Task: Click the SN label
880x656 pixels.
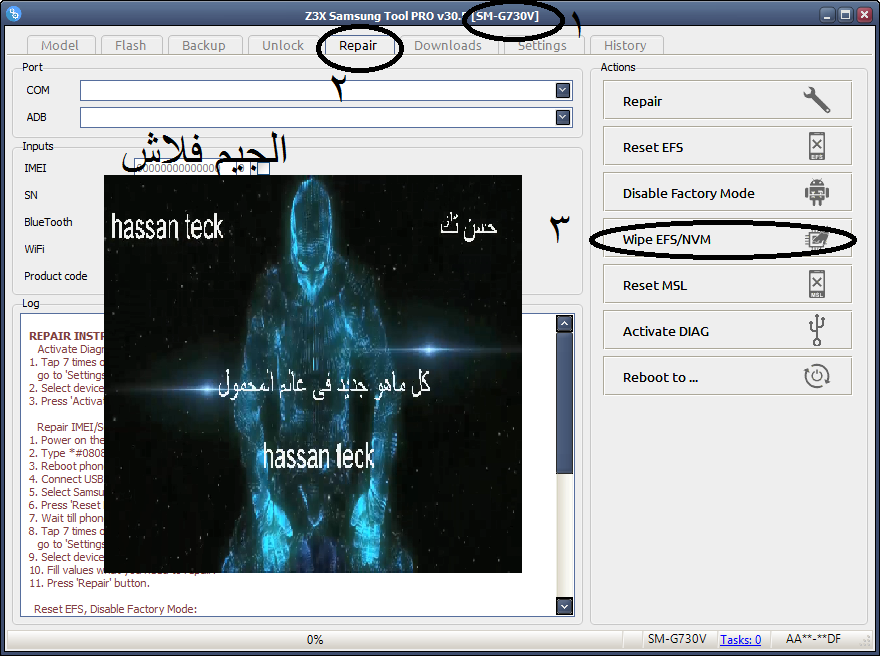Action: tap(31, 195)
